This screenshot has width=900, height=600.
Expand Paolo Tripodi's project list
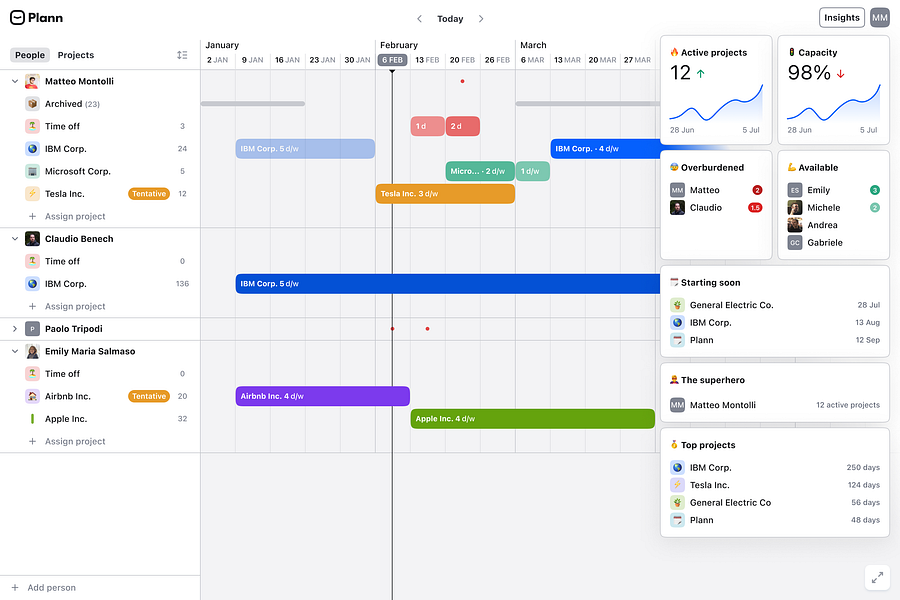point(15,329)
